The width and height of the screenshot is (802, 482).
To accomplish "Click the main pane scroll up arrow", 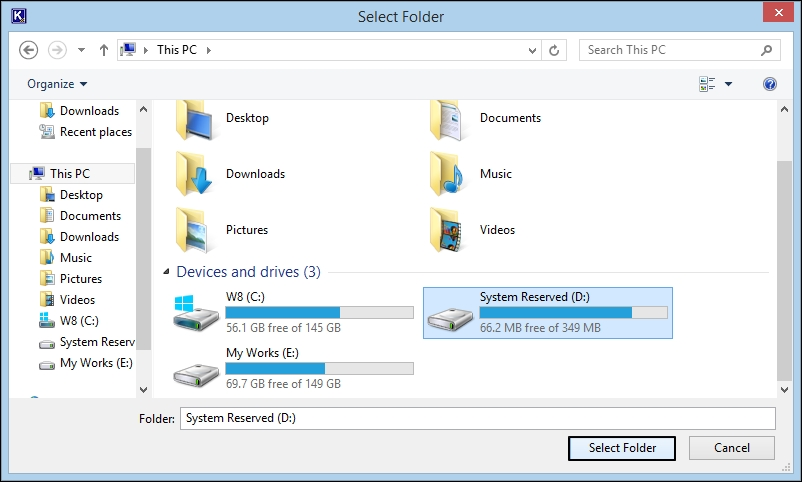I will click(x=785, y=109).
